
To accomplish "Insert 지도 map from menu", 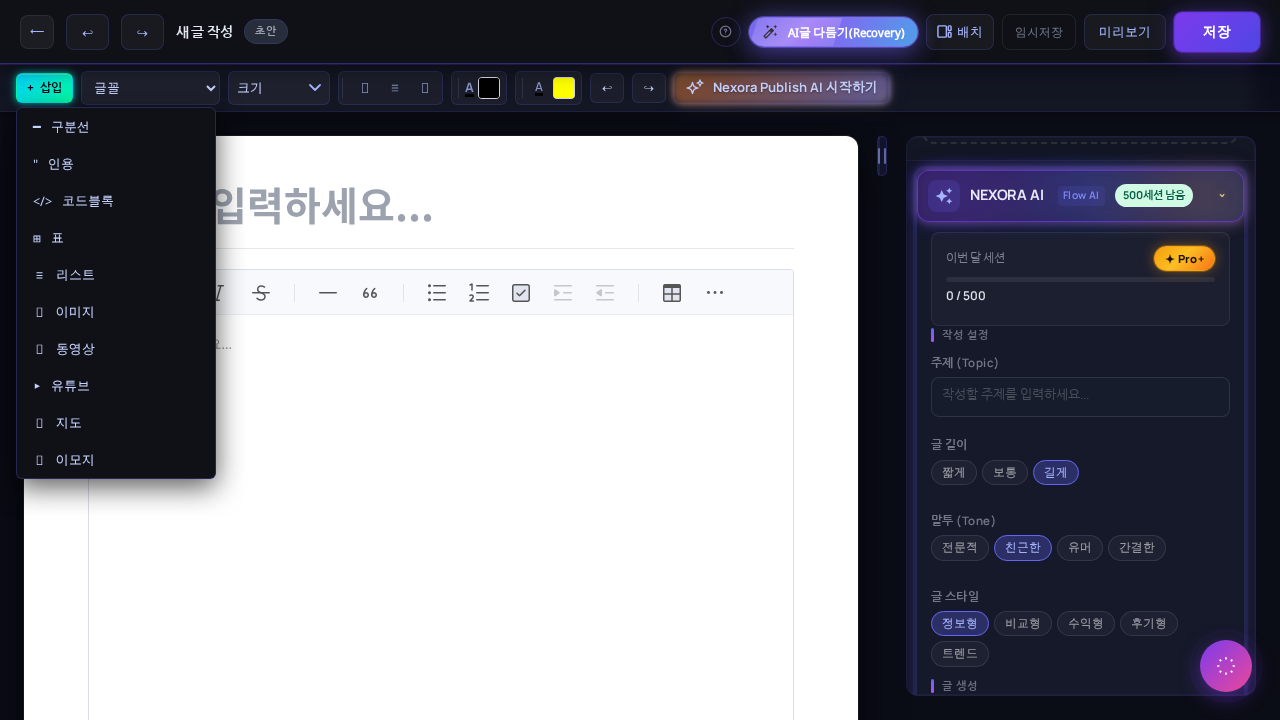I will [x=116, y=423].
